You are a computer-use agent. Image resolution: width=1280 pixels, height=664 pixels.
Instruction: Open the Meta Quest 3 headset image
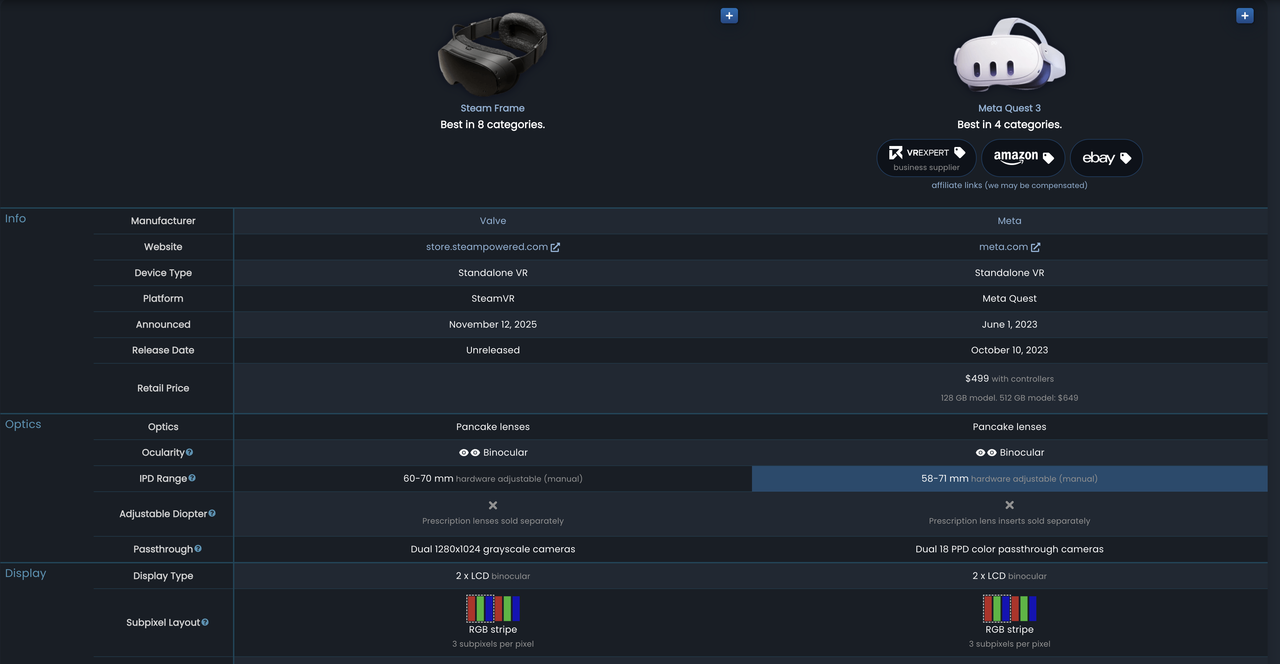(1009, 55)
